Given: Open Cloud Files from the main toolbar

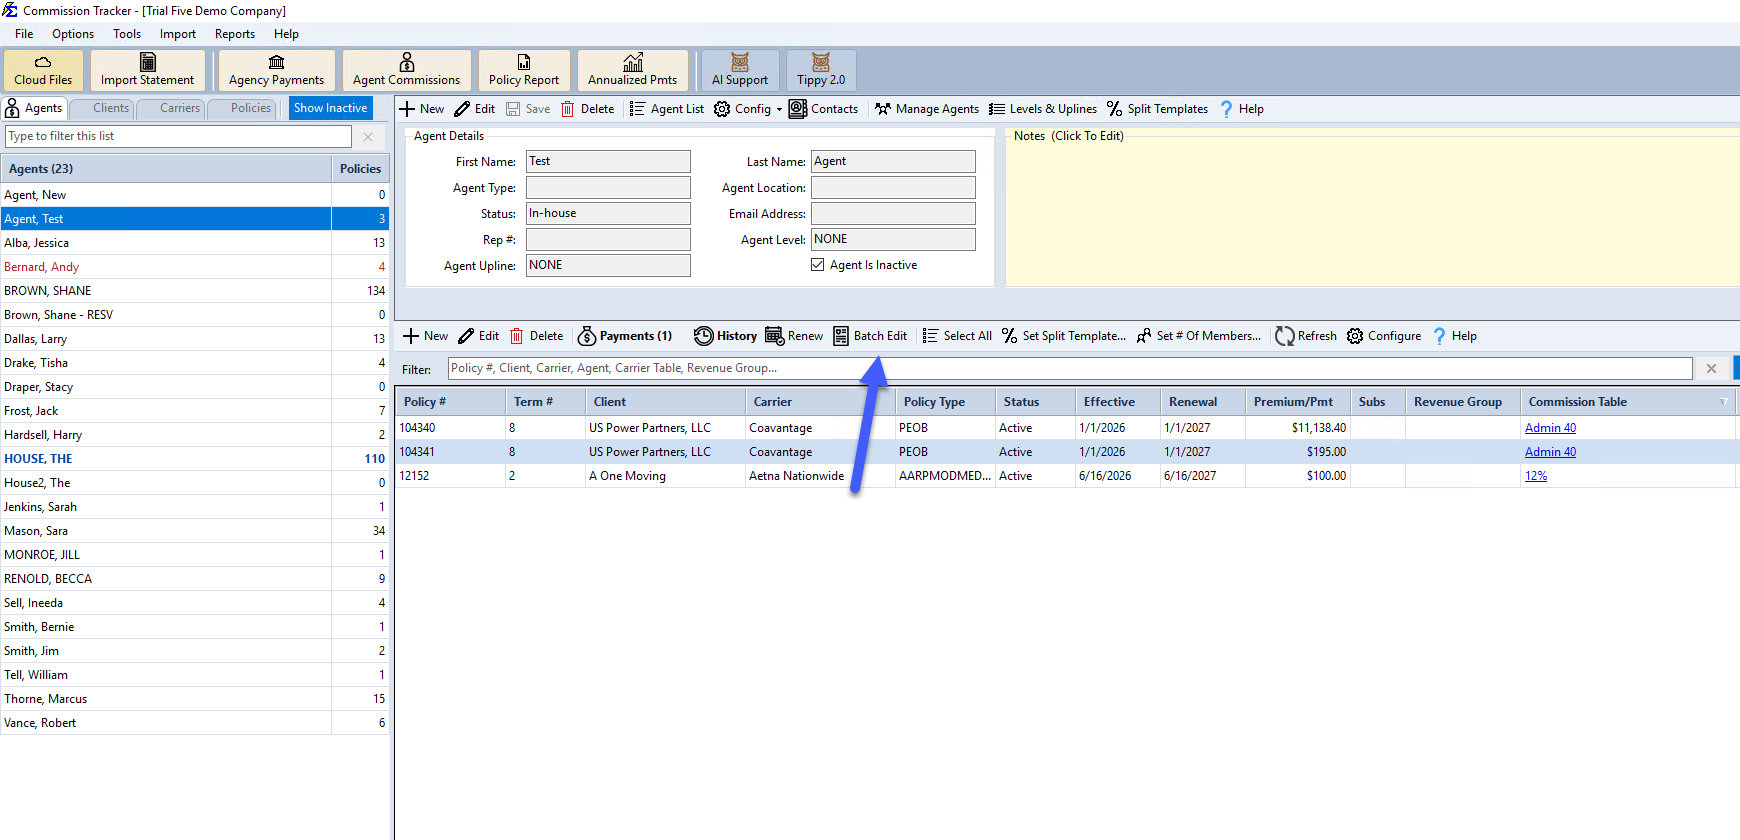Looking at the screenshot, I should pos(43,71).
